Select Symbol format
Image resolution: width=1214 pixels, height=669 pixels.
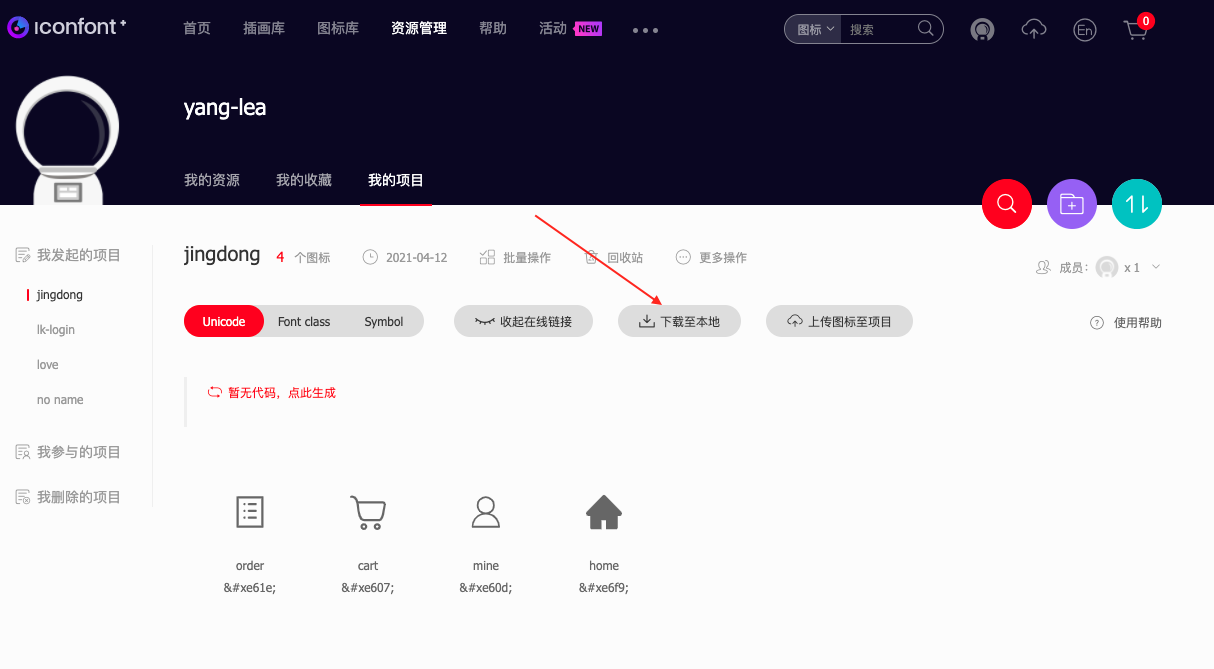point(383,321)
